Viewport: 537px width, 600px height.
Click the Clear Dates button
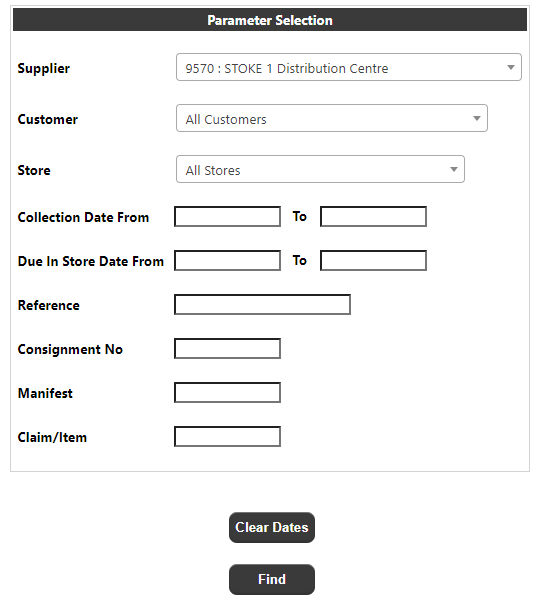272,527
